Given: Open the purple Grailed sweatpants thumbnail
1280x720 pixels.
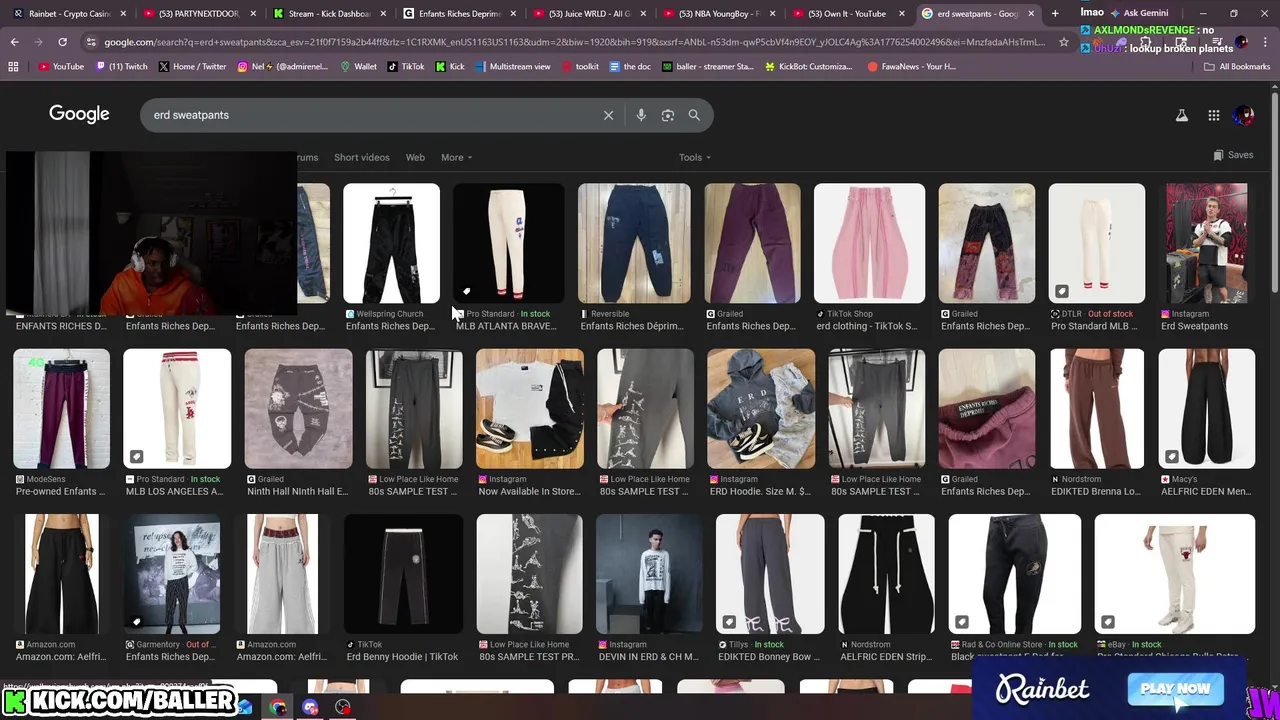Looking at the screenshot, I should [752, 243].
